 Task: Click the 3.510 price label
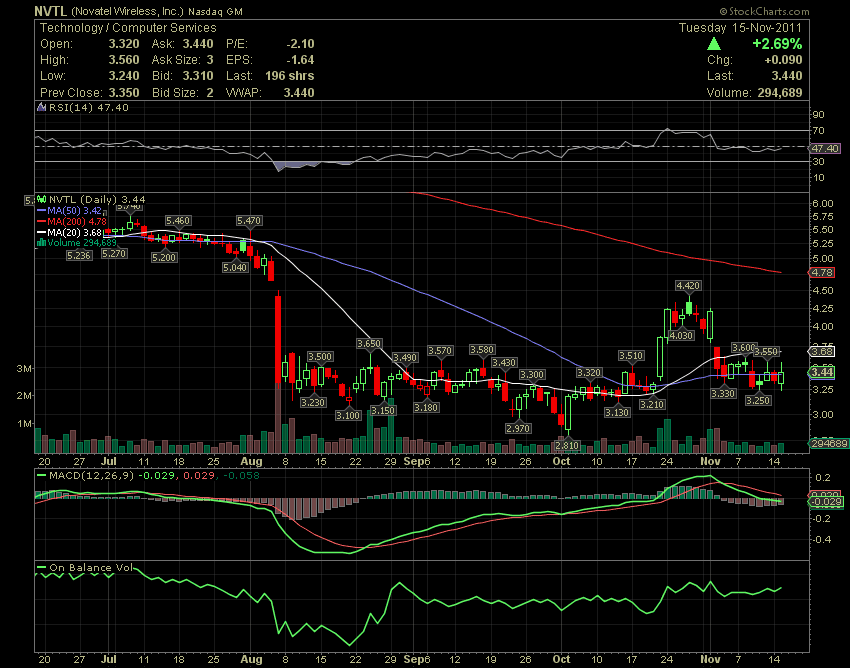(x=631, y=356)
